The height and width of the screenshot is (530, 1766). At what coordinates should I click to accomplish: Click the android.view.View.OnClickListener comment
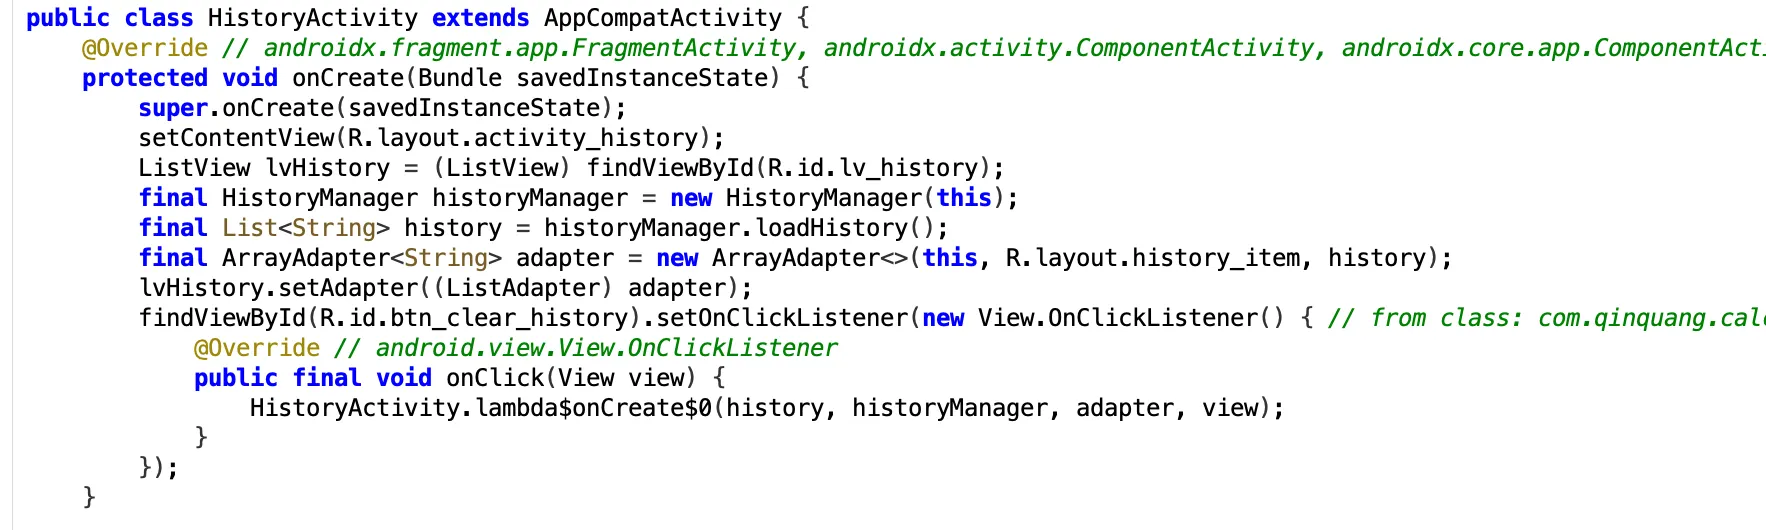point(606,348)
